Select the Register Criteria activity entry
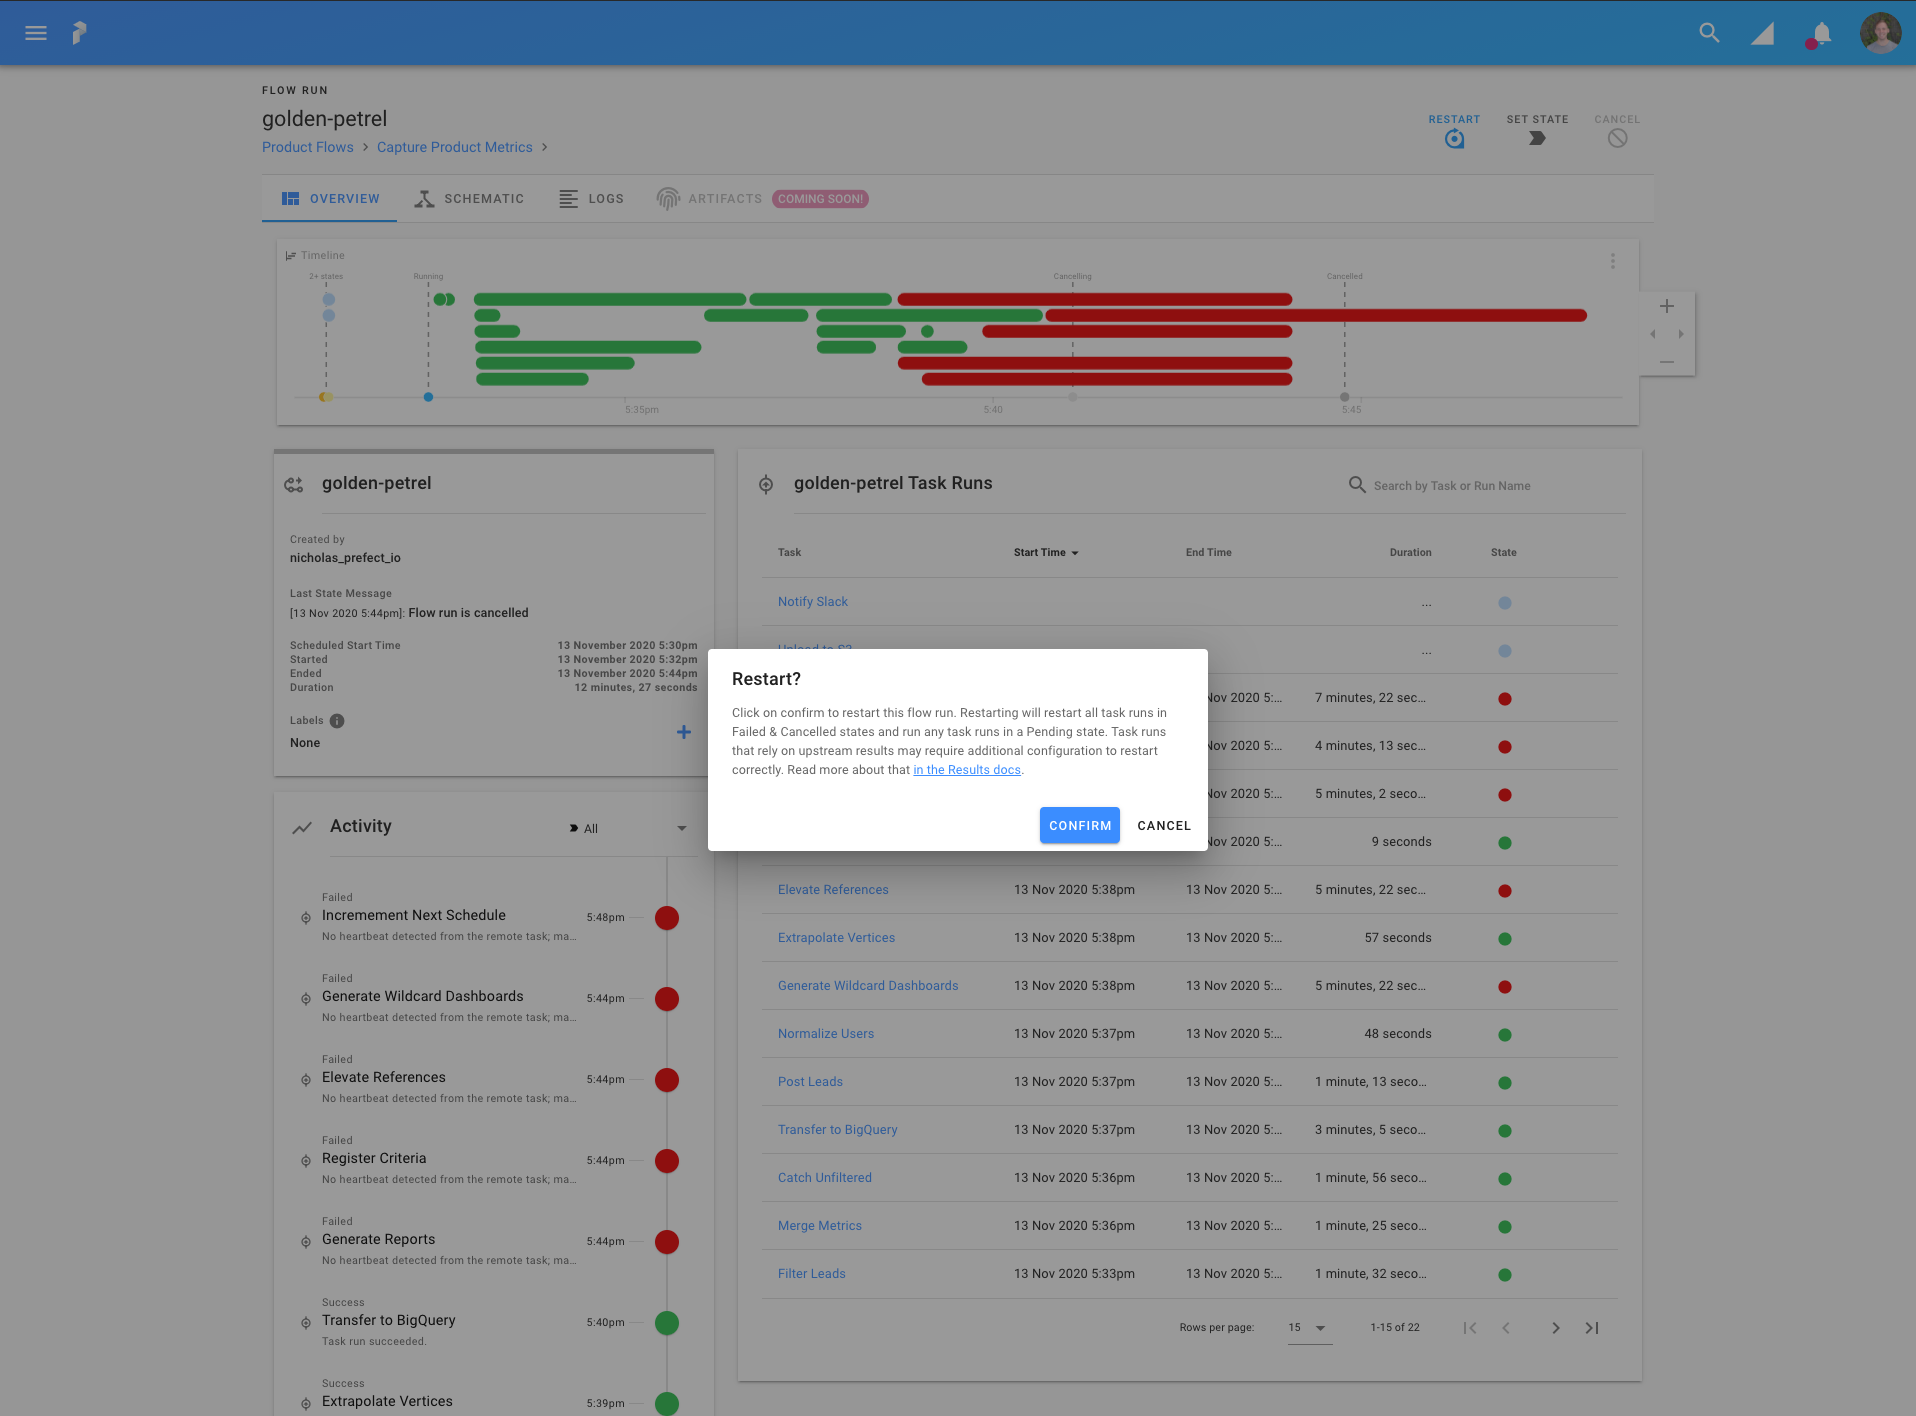Screen dimensions: 1916x1416 coord(490,1159)
